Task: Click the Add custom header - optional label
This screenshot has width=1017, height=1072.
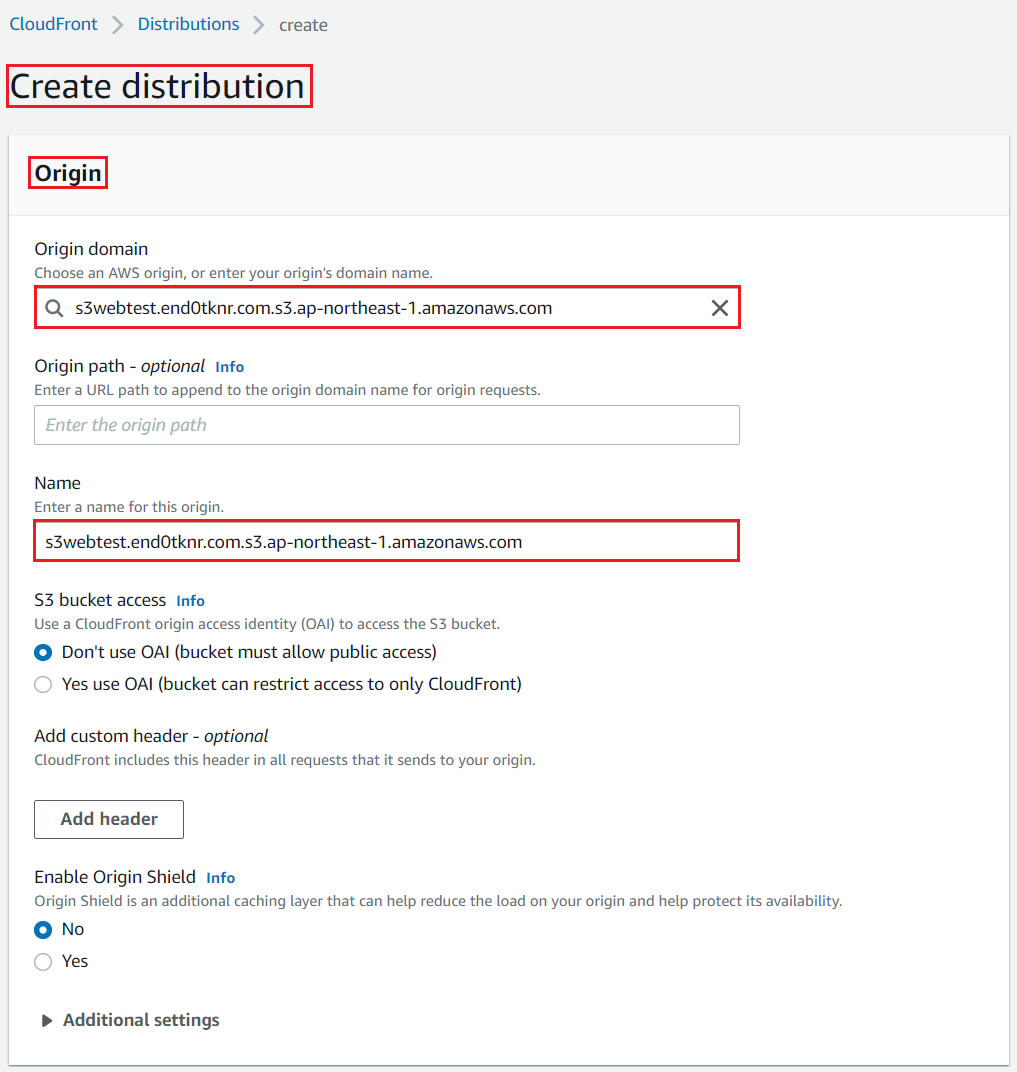Action: pos(151,736)
